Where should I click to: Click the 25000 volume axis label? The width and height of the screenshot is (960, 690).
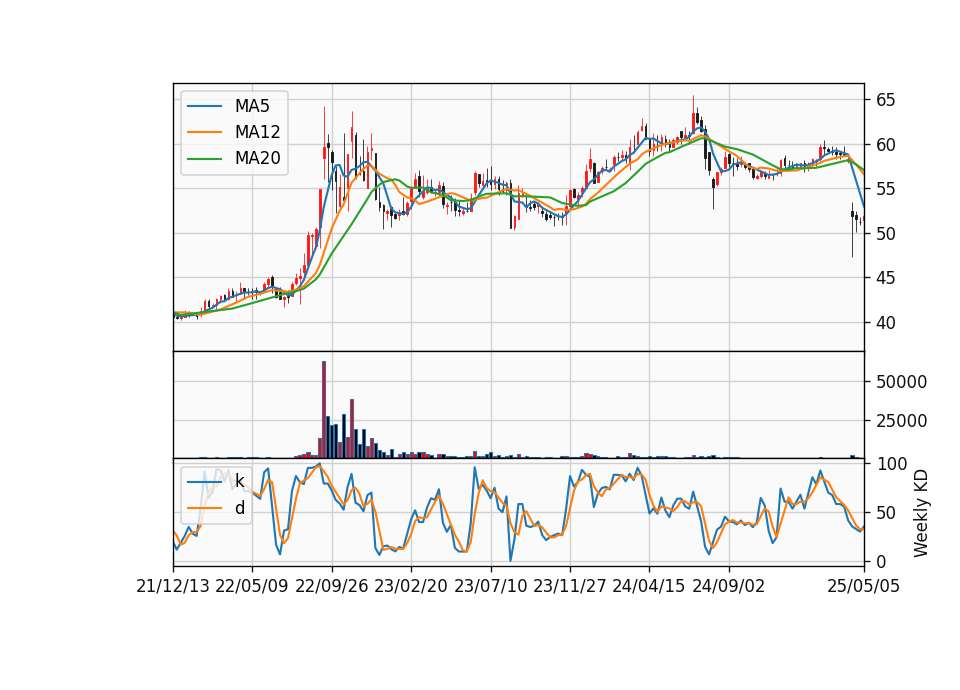pyautogui.click(x=901, y=421)
